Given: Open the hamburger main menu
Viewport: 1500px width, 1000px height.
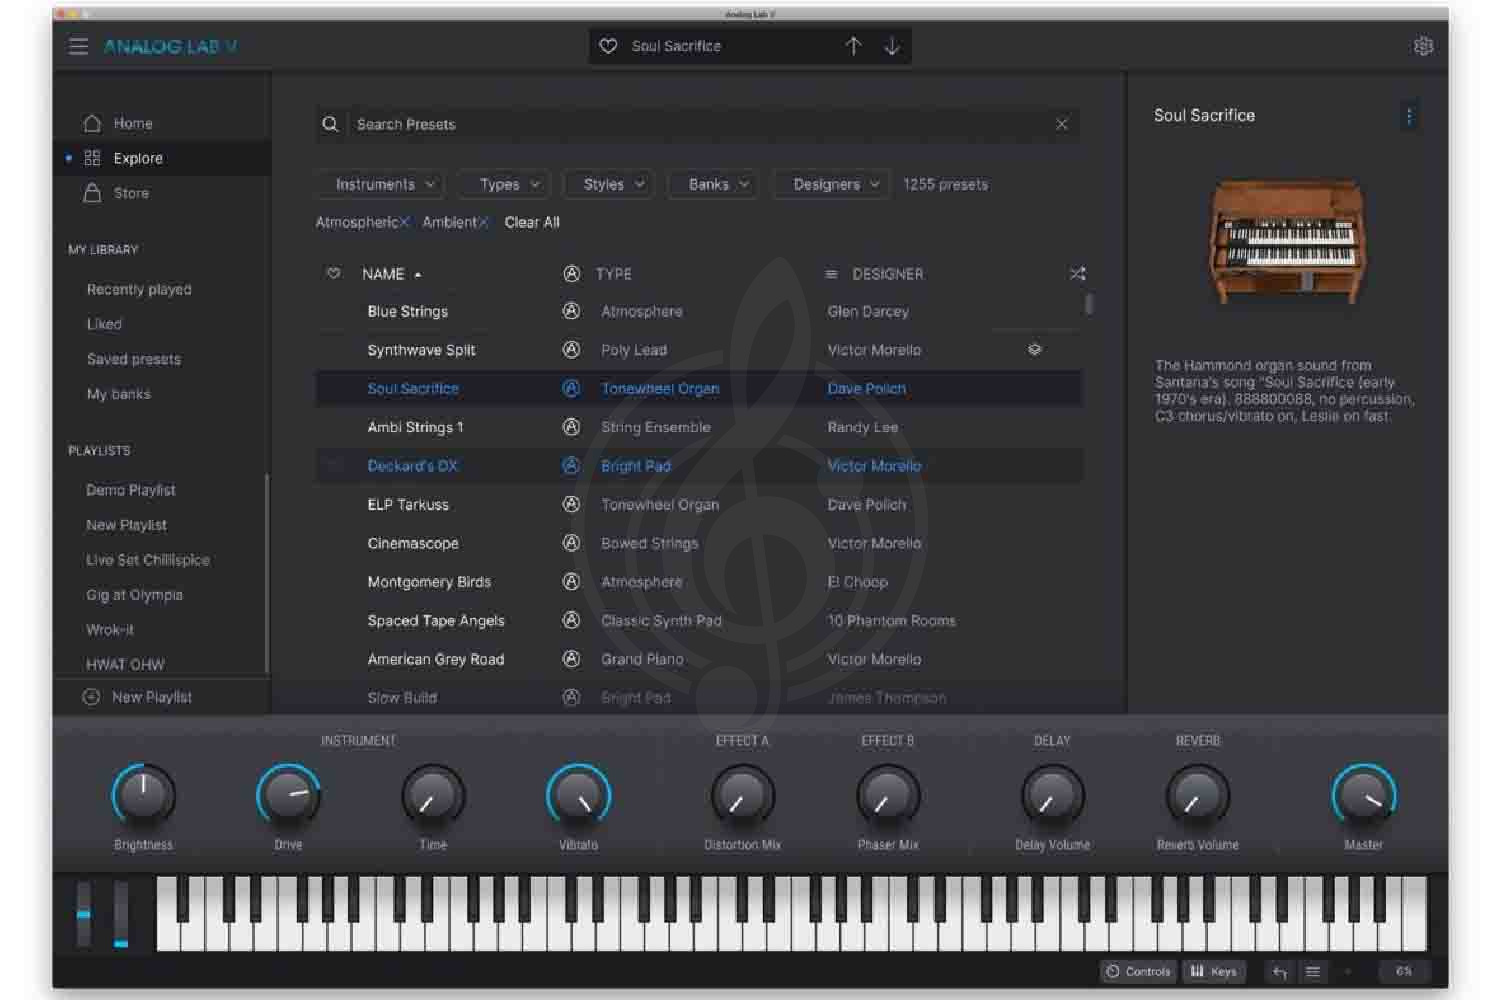Looking at the screenshot, I should pos(78,46).
